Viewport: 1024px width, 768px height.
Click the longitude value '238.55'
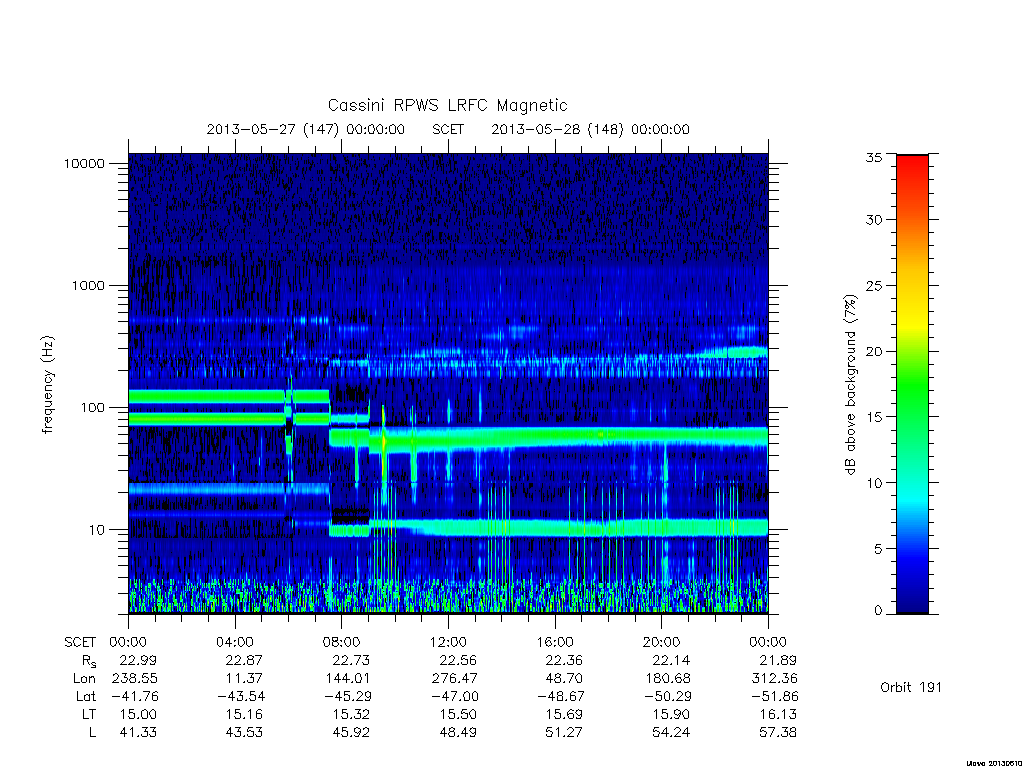click(x=135, y=679)
